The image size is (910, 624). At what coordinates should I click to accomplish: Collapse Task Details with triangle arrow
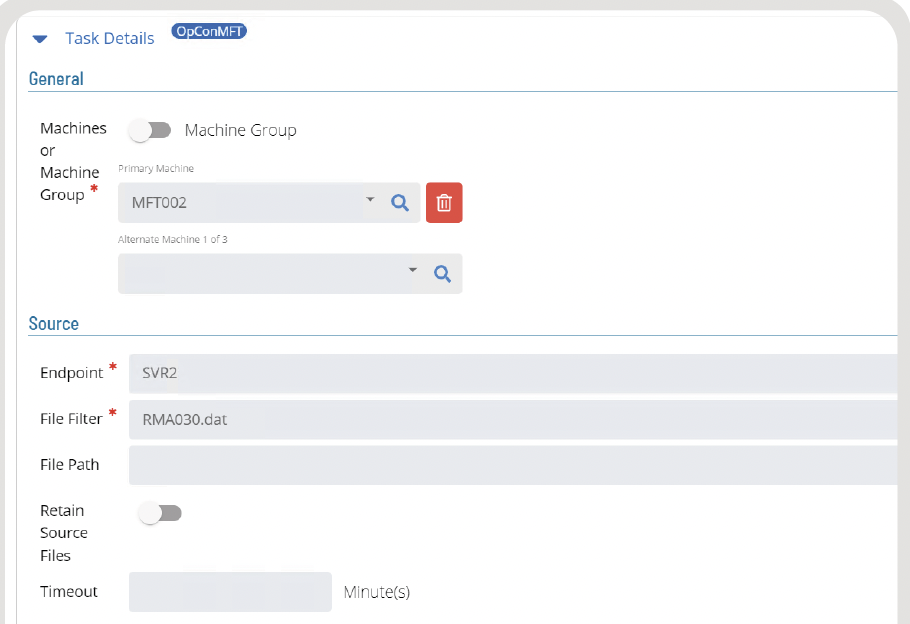(40, 39)
